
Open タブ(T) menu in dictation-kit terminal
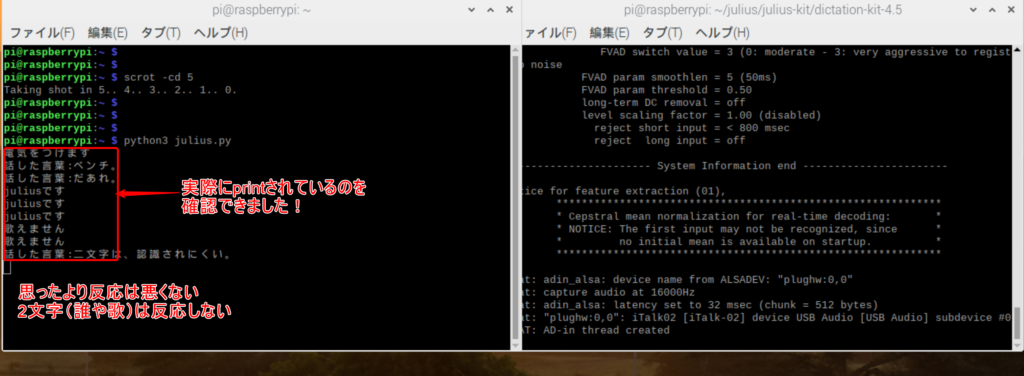pyautogui.click(x=662, y=33)
